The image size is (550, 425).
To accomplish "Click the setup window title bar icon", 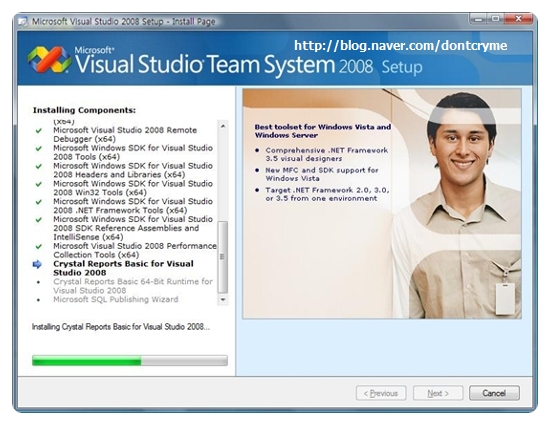I will pos(23,22).
